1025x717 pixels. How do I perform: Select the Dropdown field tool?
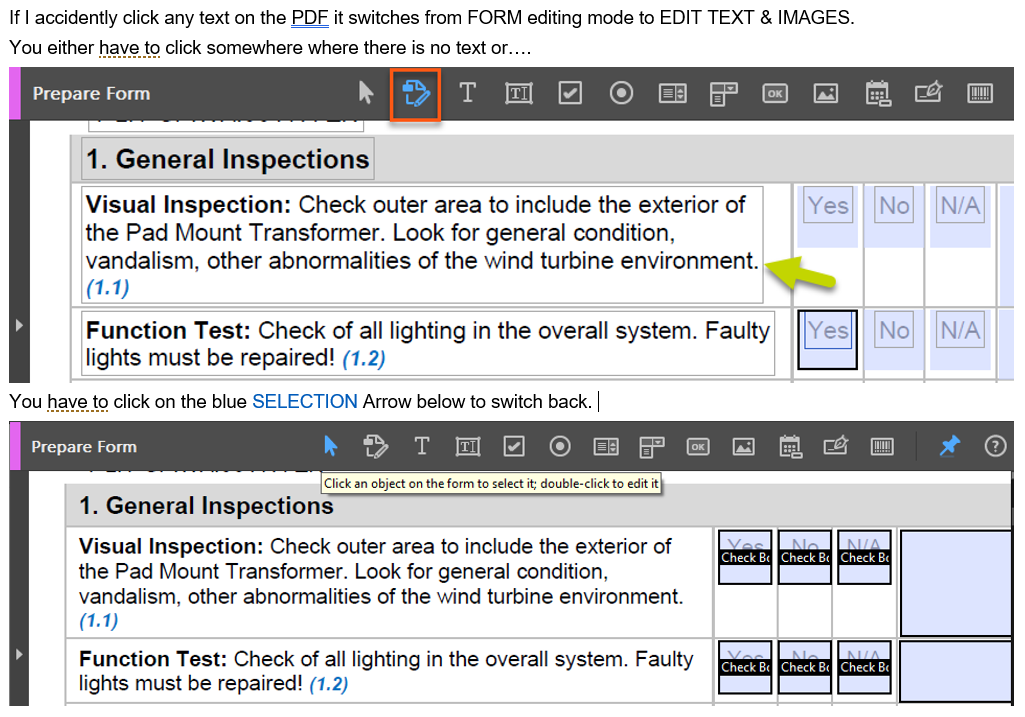click(723, 93)
